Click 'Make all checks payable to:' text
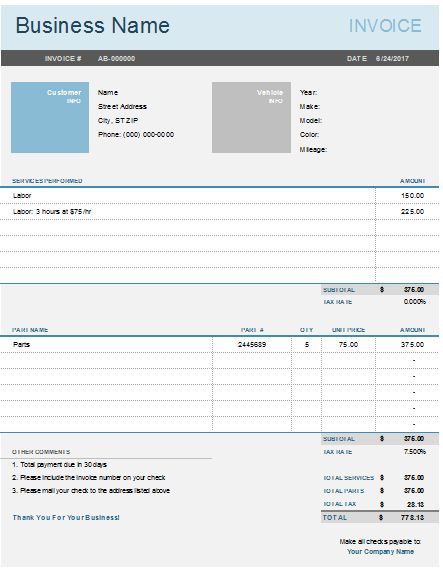 380,542
